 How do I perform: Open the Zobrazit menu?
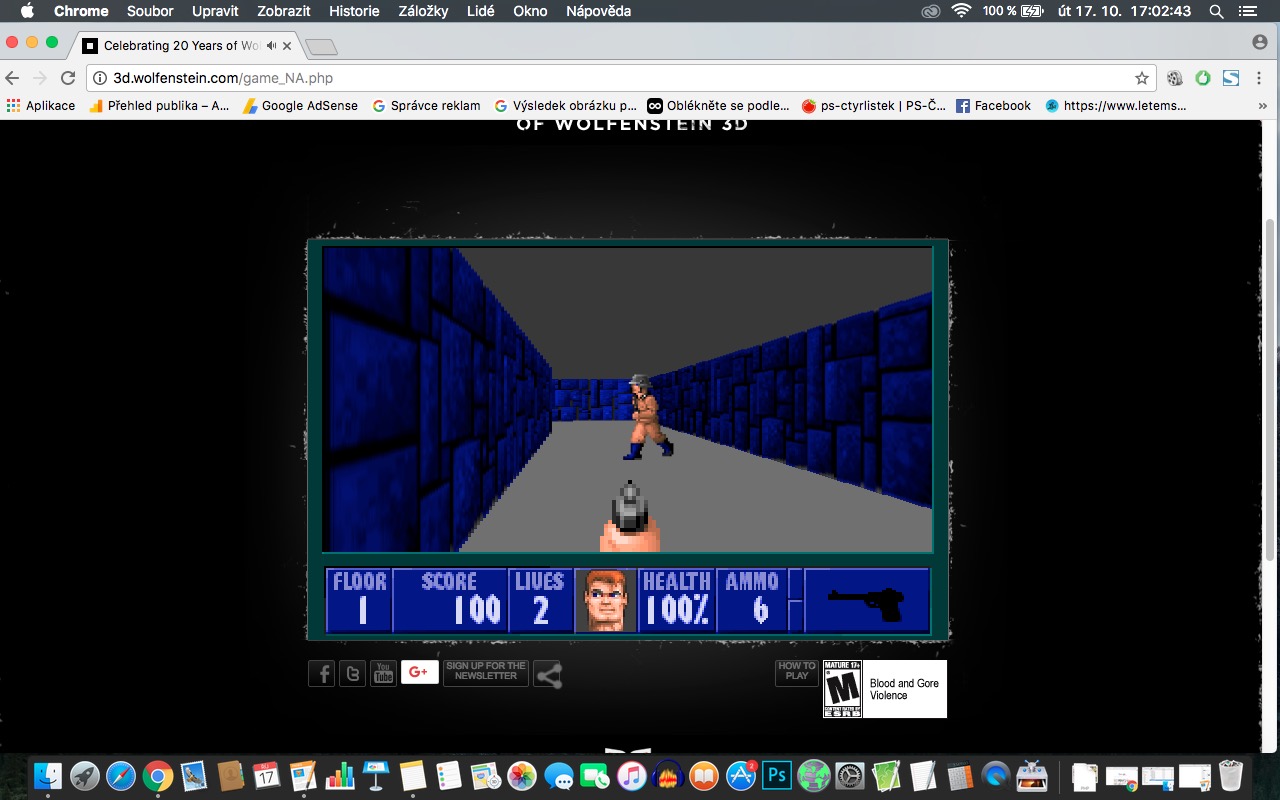[x=284, y=11]
